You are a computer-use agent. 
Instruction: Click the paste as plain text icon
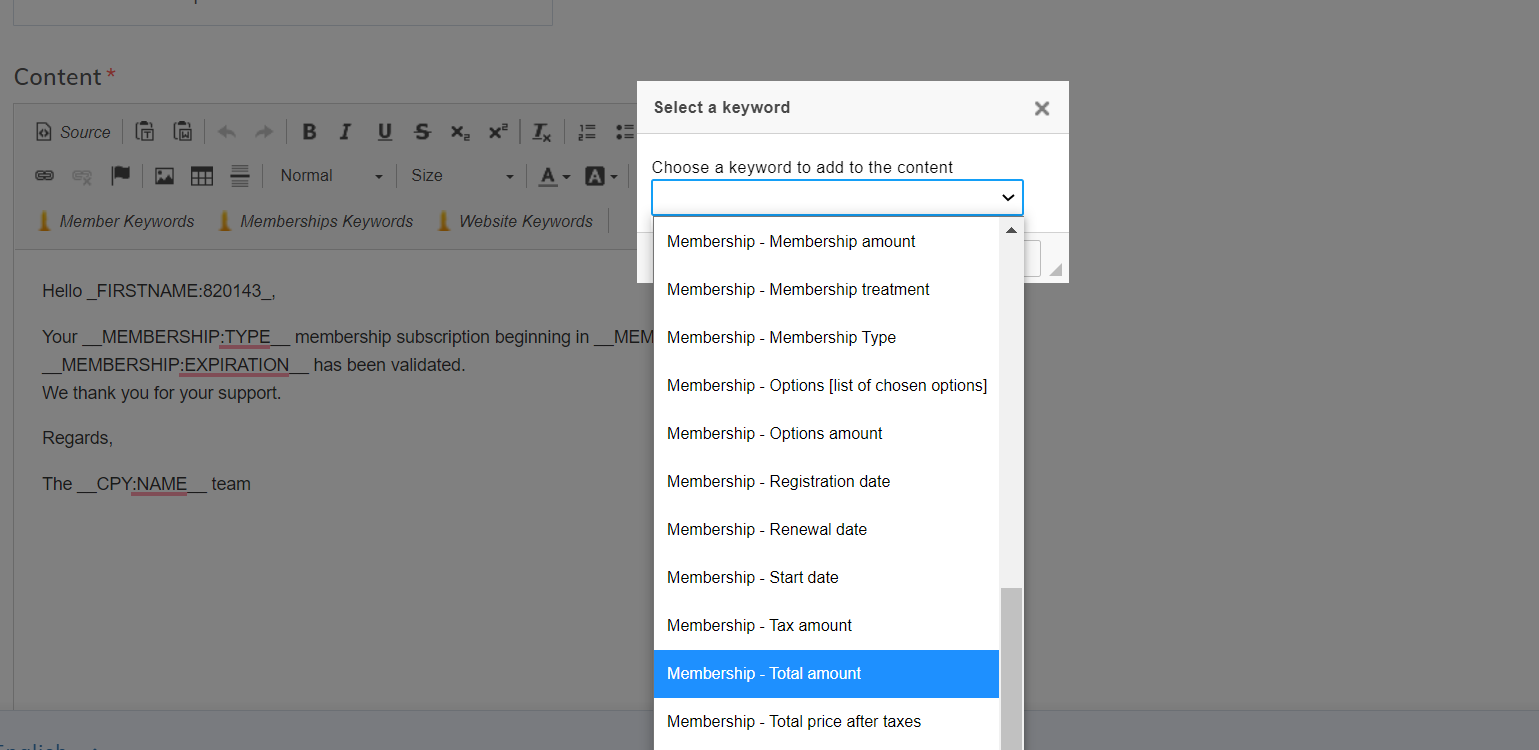(145, 132)
